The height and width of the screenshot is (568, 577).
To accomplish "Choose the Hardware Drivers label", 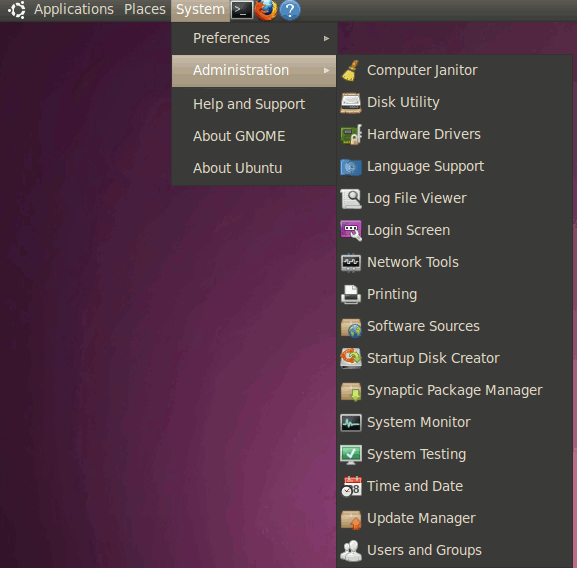I will [424, 134].
